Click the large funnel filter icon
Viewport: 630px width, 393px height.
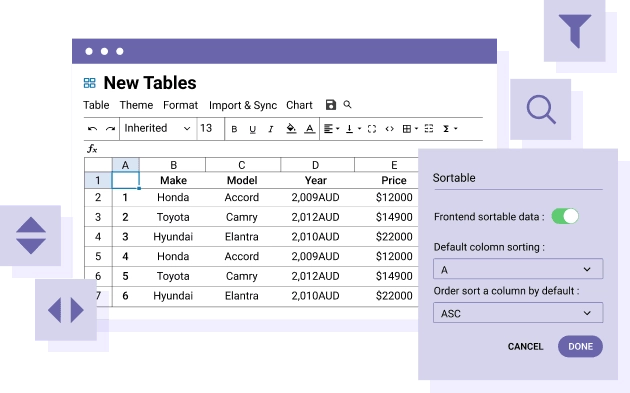575,31
